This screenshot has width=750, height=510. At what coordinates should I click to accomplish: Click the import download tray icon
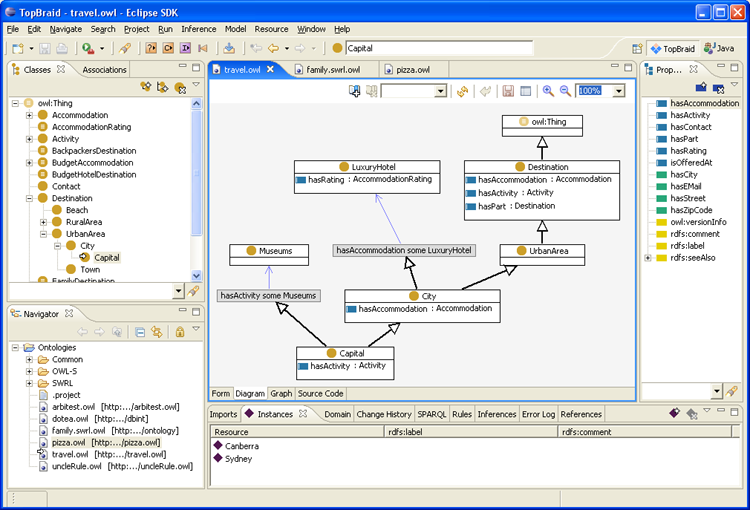(x=229, y=48)
